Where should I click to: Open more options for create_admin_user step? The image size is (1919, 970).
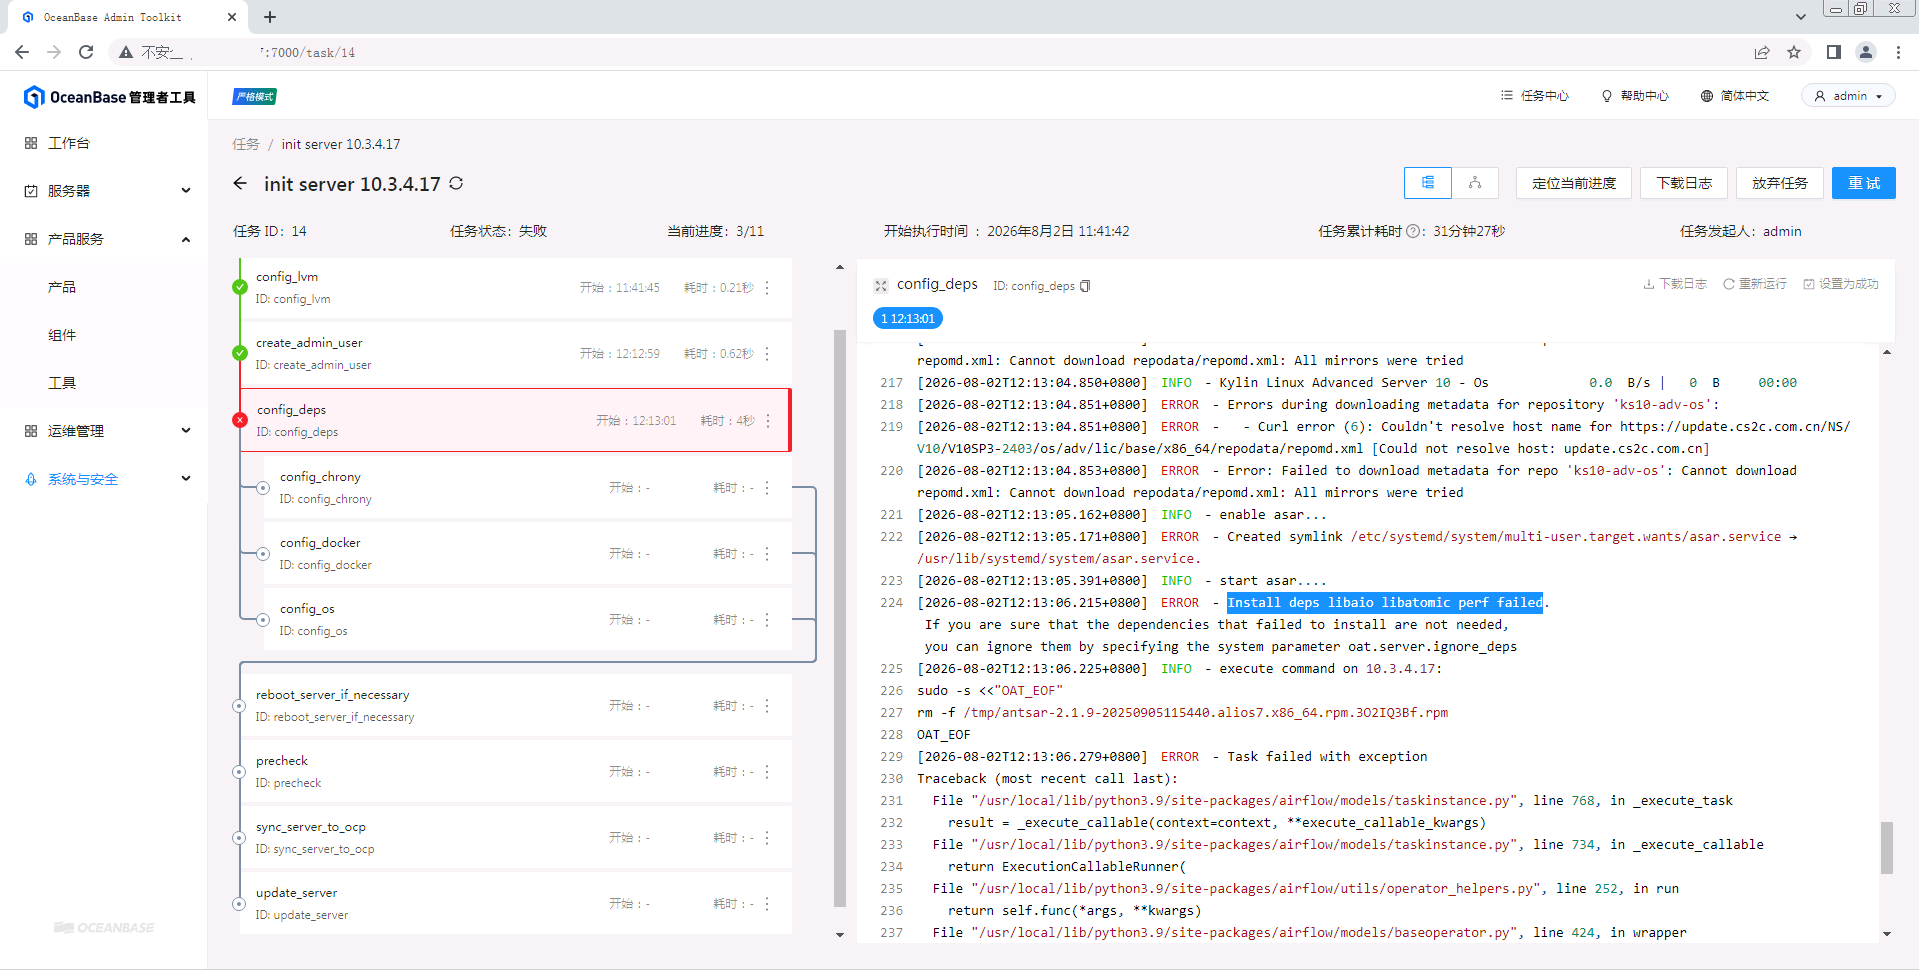767,354
